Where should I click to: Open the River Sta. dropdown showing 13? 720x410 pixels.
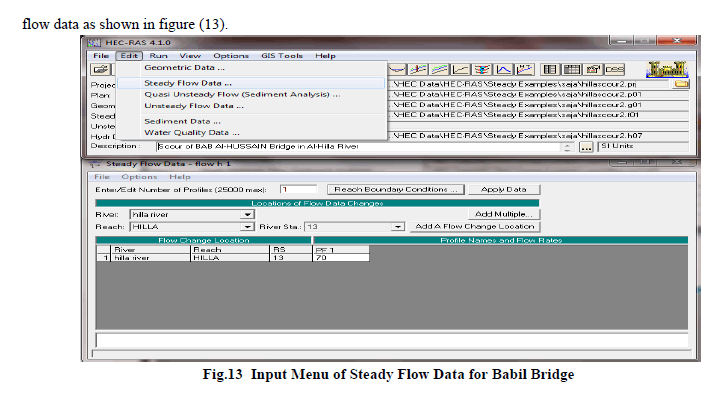[x=398, y=226]
